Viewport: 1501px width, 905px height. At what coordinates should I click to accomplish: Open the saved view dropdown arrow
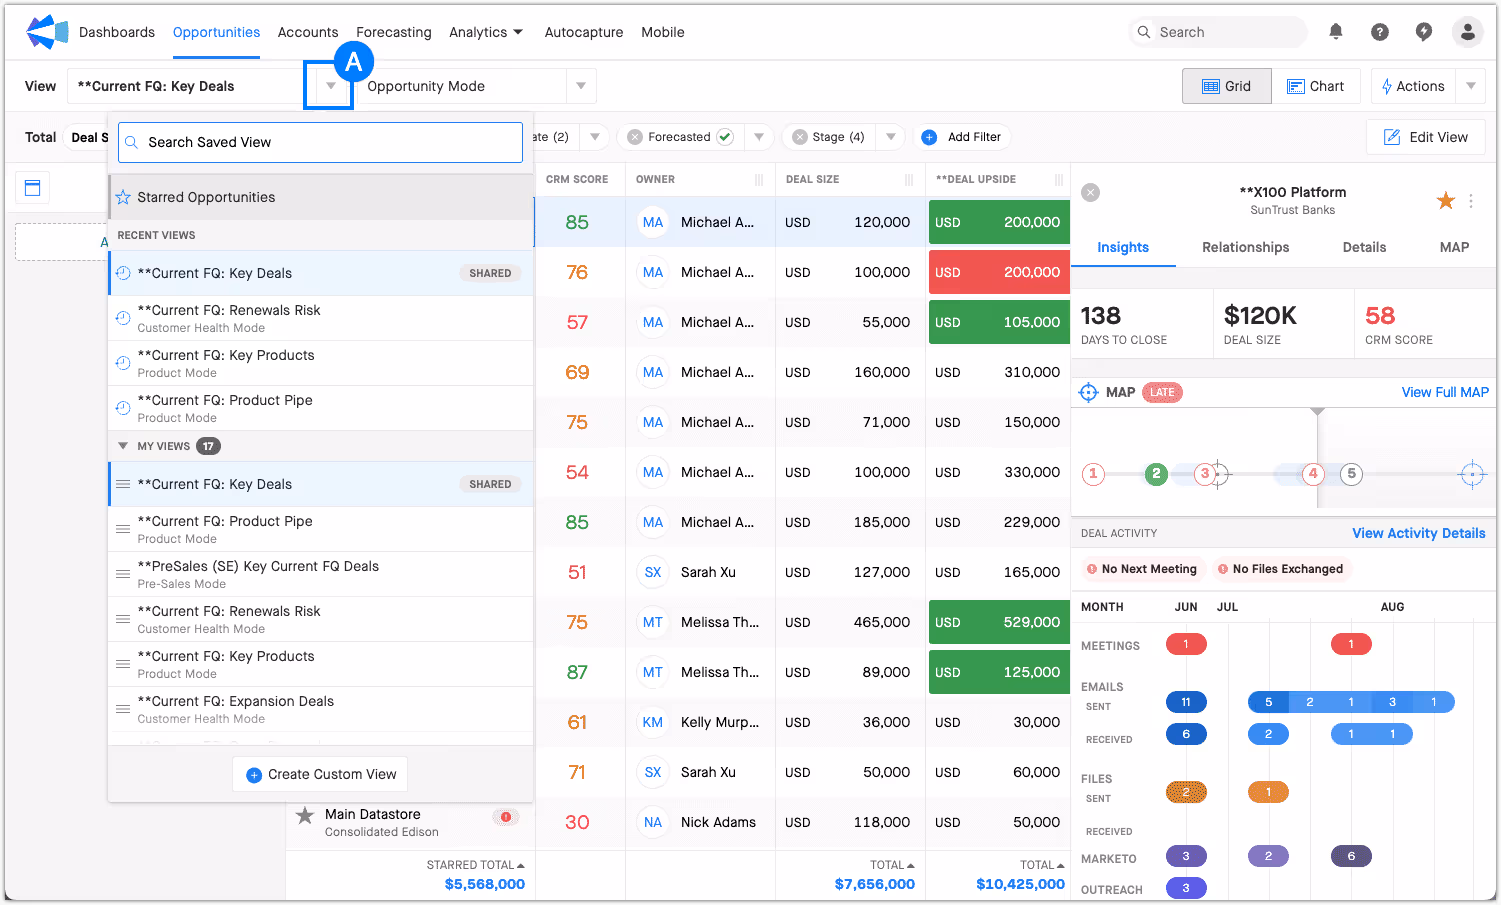331,86
